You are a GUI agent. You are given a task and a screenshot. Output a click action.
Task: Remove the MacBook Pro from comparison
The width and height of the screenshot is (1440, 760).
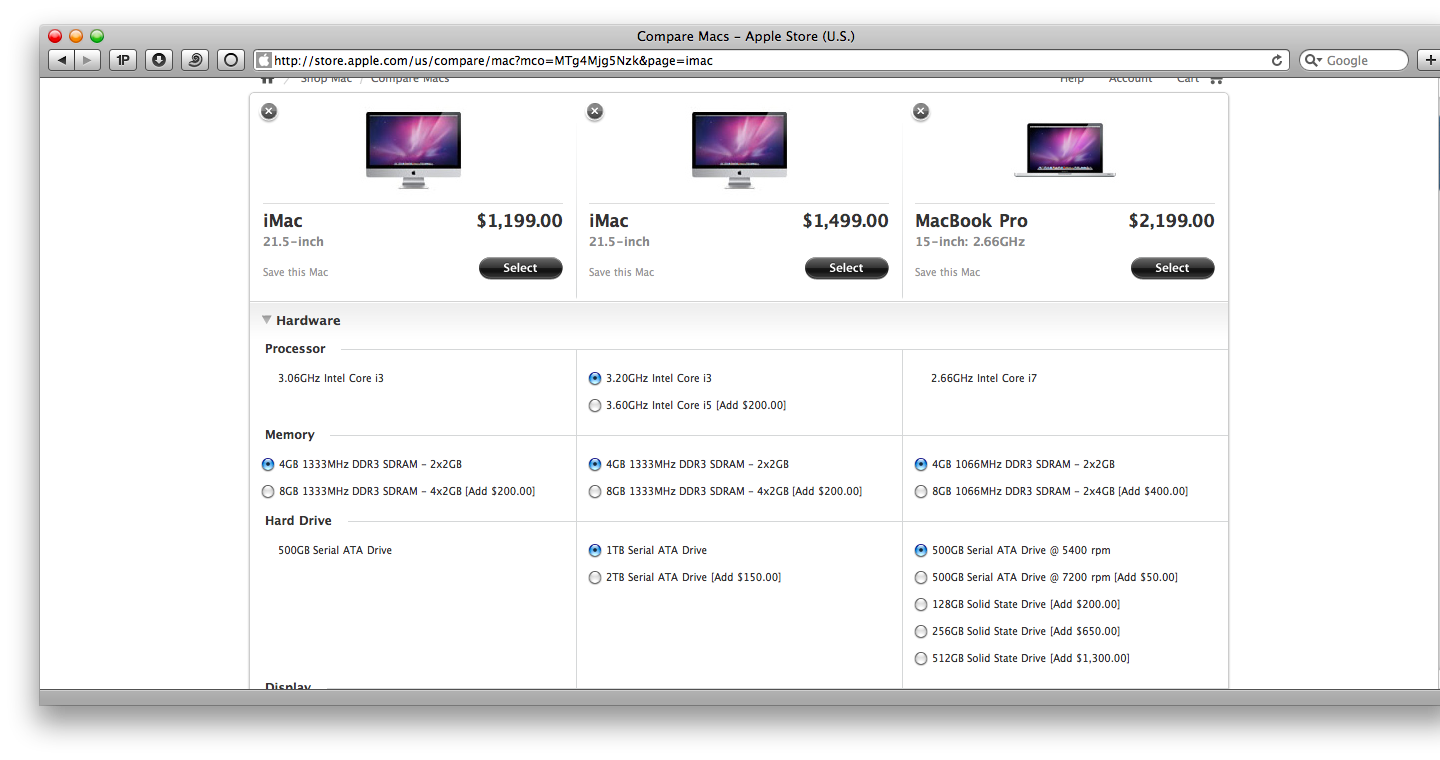(x=921, y=111)
